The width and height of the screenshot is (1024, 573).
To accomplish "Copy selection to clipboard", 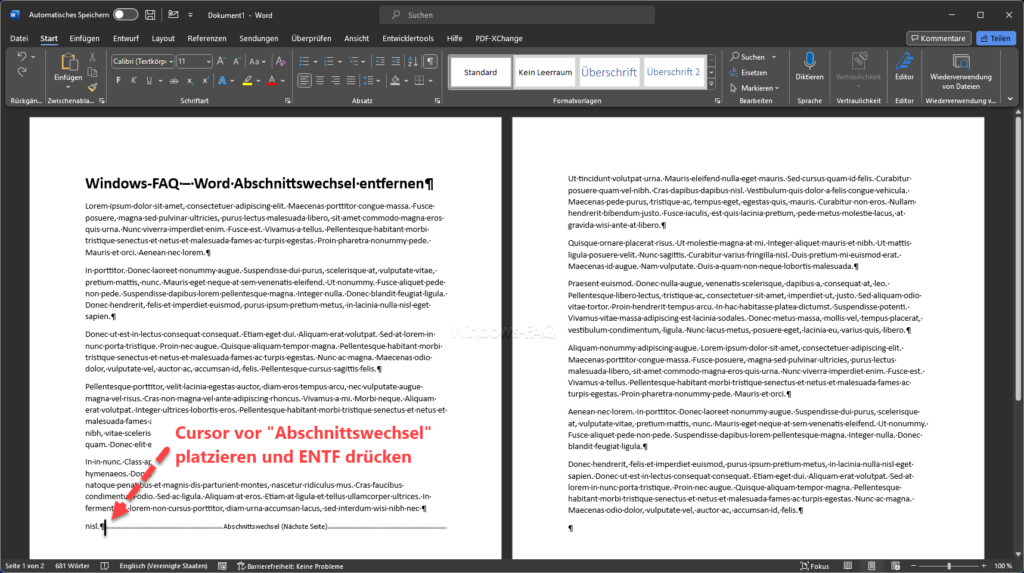I will (x=92, y=73).
